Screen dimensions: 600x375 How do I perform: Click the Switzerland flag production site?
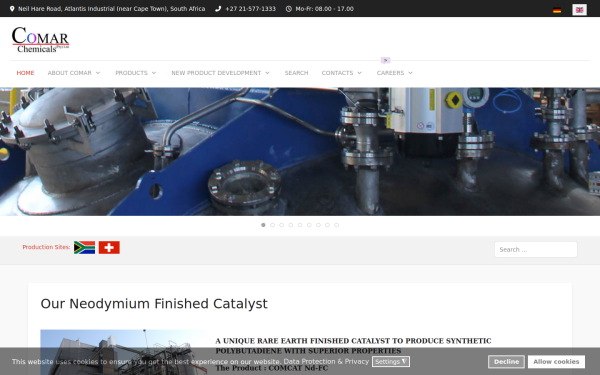(x=109, y=247)
